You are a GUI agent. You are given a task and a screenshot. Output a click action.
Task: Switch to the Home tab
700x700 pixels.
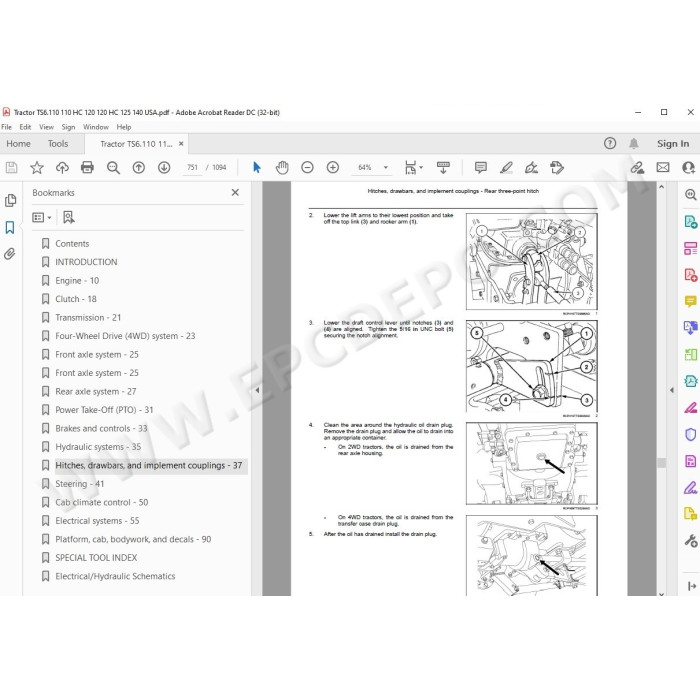(18, 144)
